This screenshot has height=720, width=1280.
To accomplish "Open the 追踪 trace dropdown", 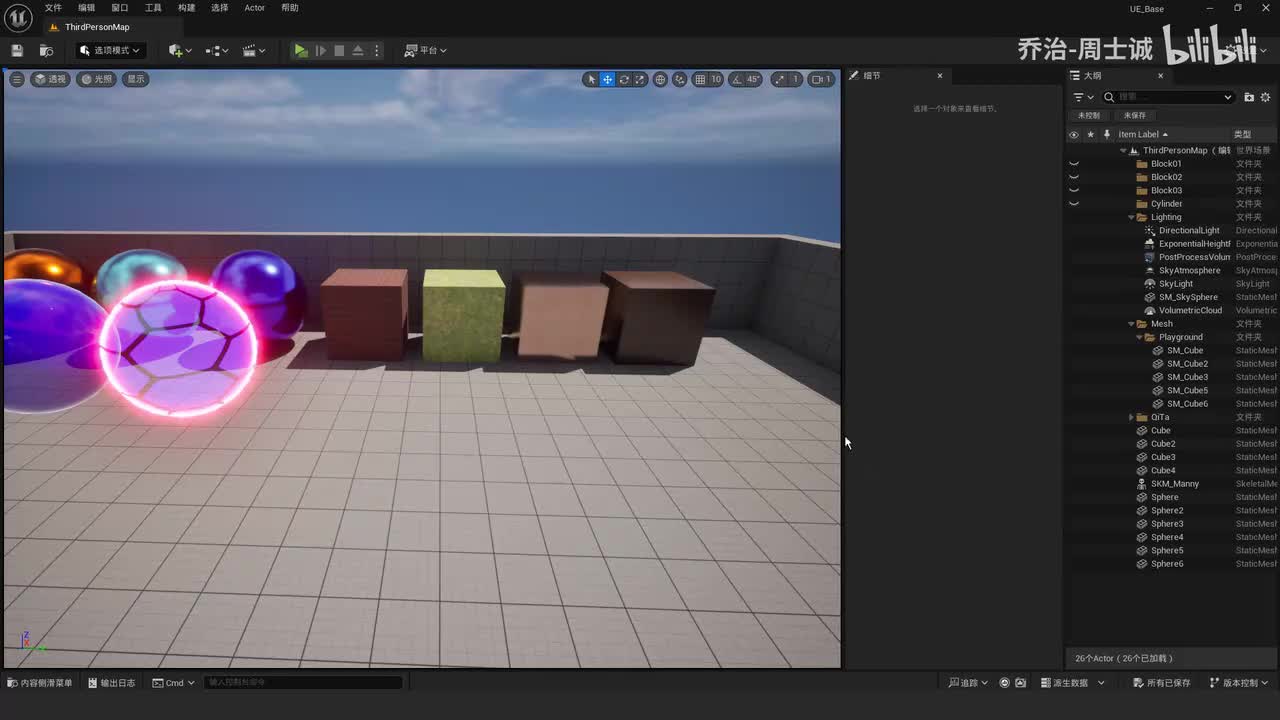I will tap(968, 683).
